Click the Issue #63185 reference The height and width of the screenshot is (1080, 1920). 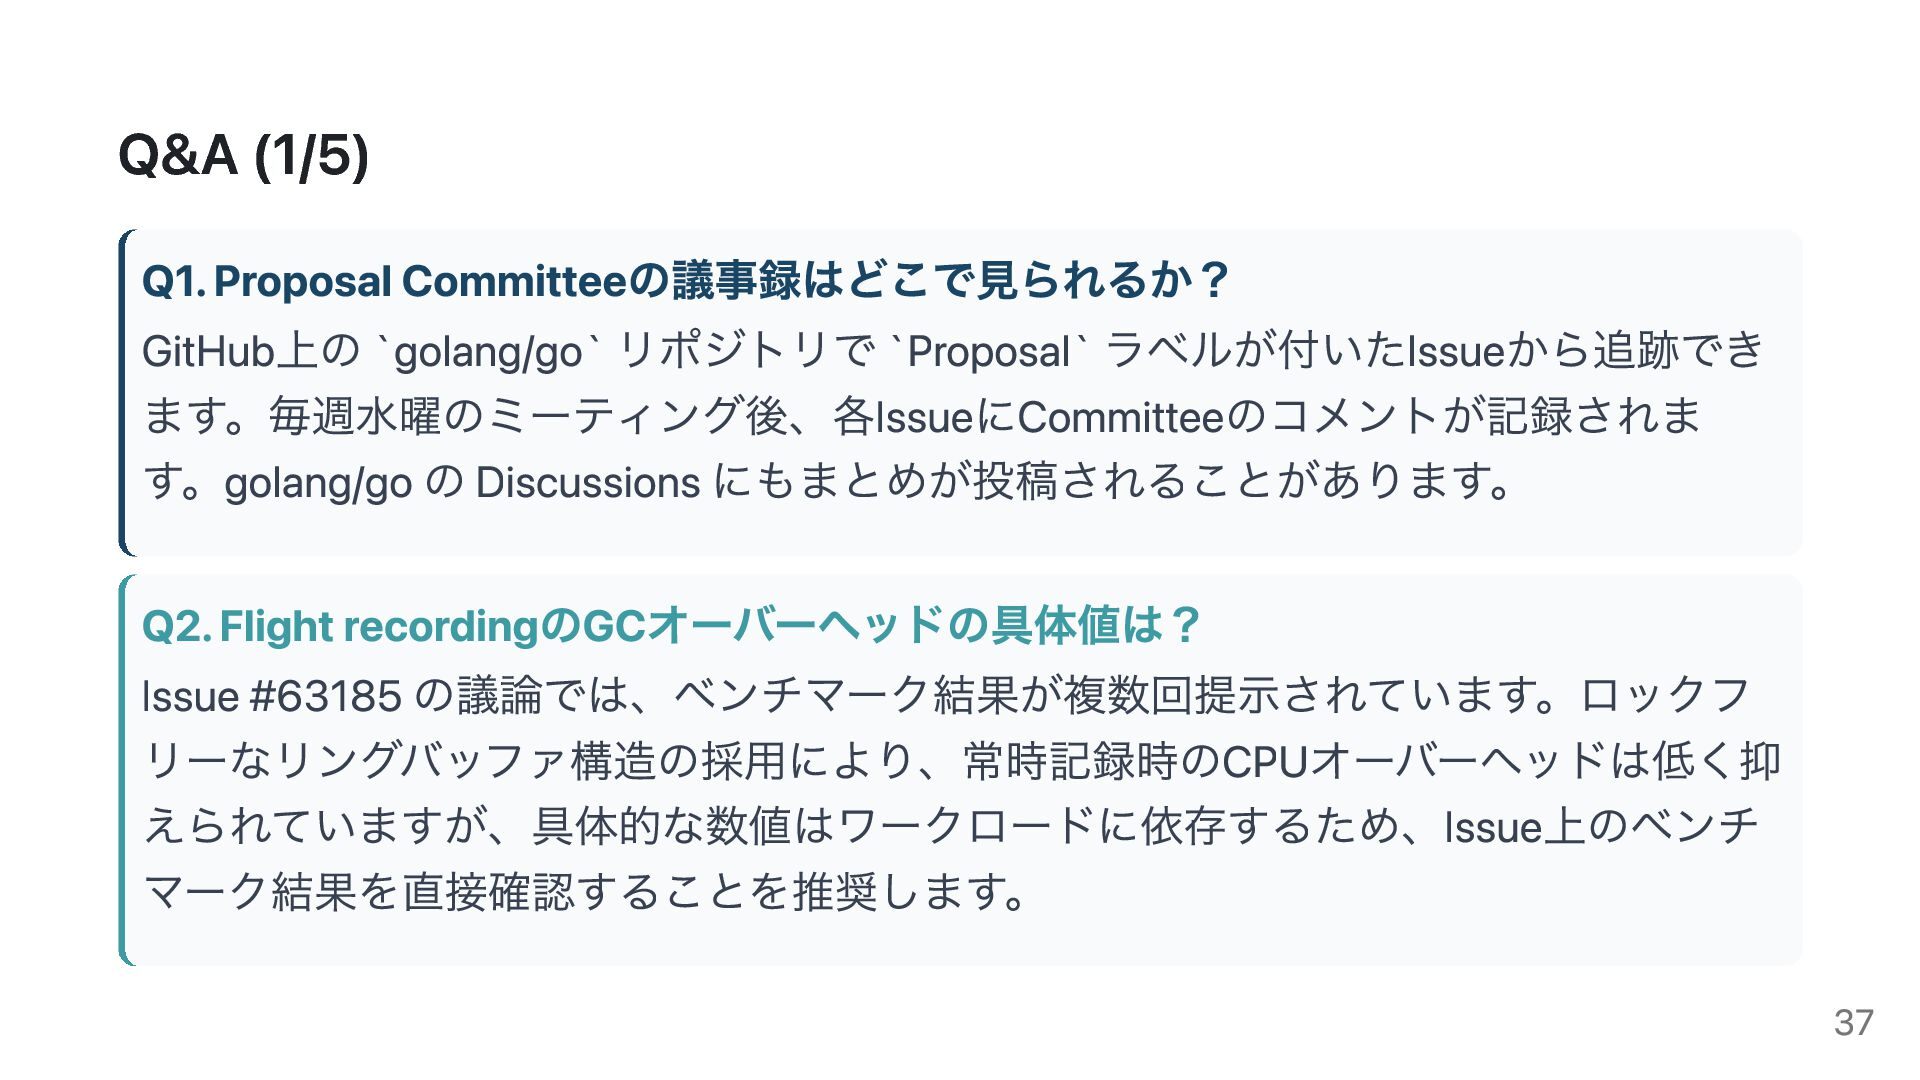coord(272,696)
